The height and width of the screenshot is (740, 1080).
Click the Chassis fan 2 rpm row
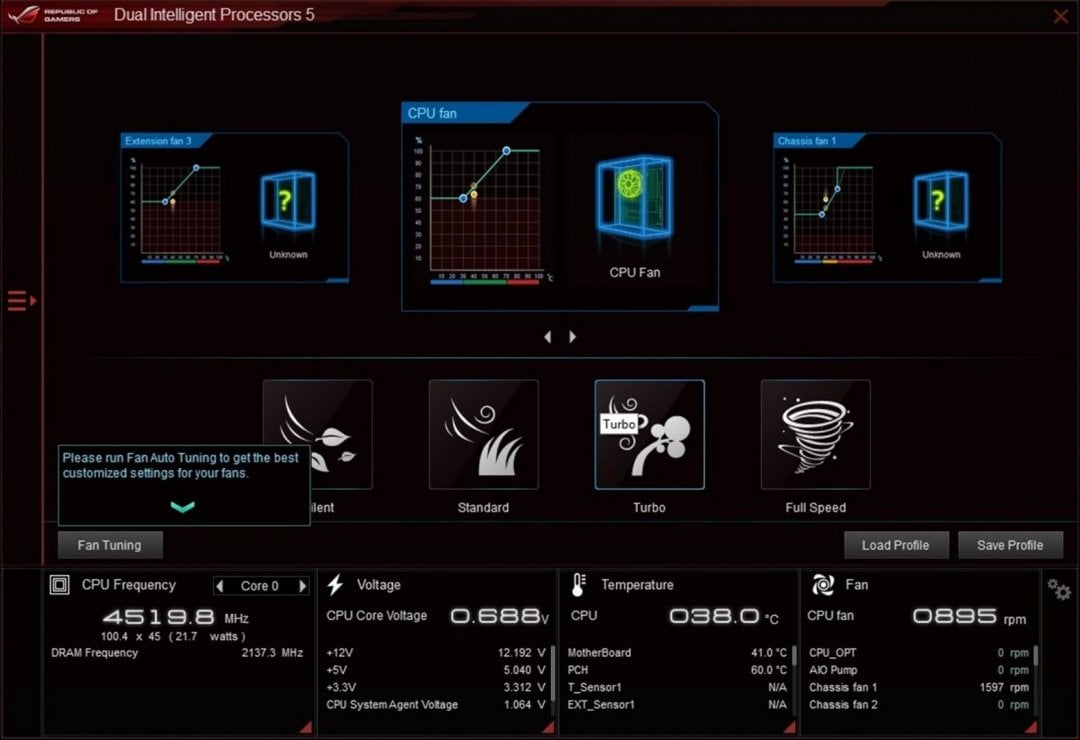click(x=919, y=704)
